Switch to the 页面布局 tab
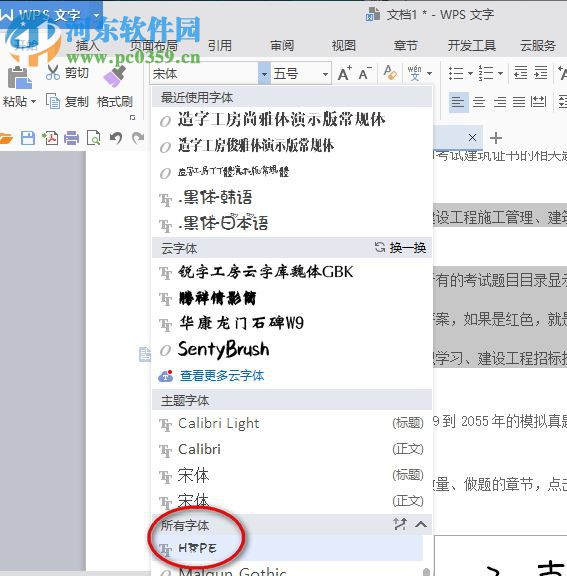This screenshot has height=576, width=567. (x=154, y=46)
